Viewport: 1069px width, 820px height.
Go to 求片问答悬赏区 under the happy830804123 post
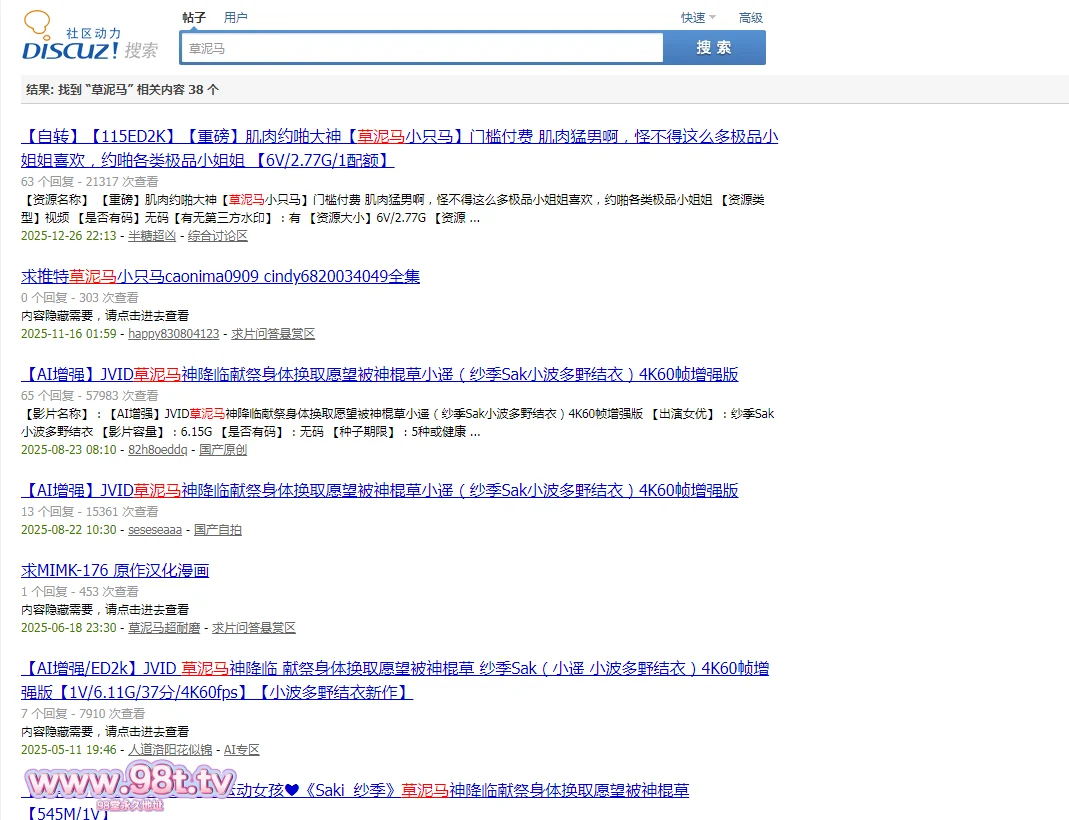[273, 334]
